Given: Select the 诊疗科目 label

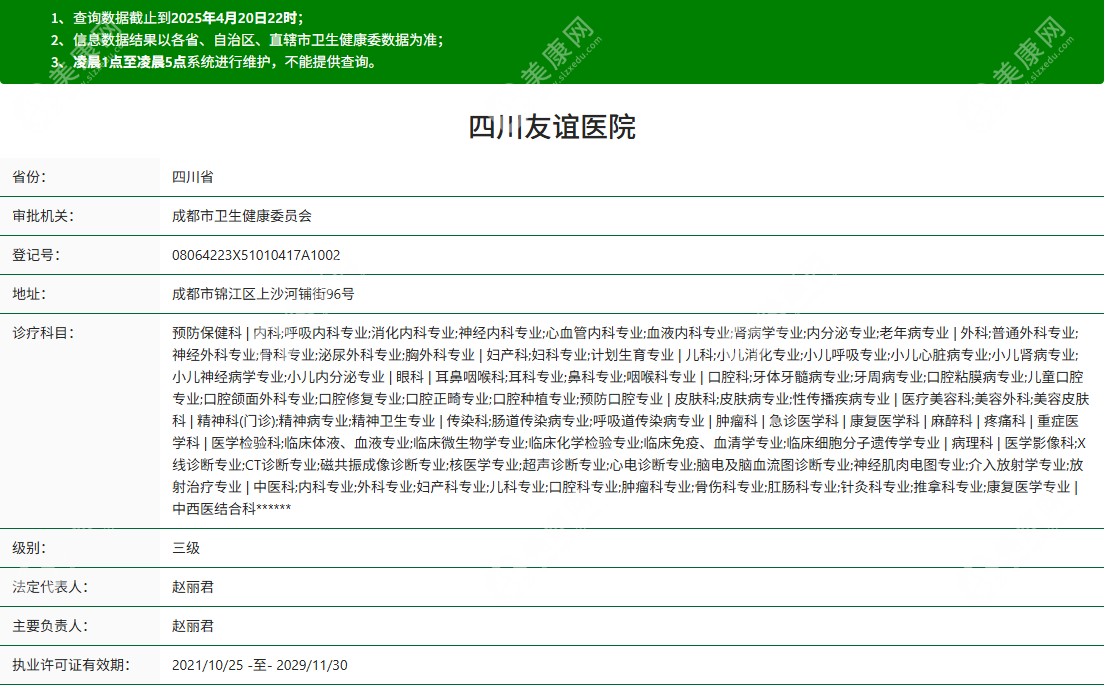Looking at the screenshot, I should click(x=43, y=333).
